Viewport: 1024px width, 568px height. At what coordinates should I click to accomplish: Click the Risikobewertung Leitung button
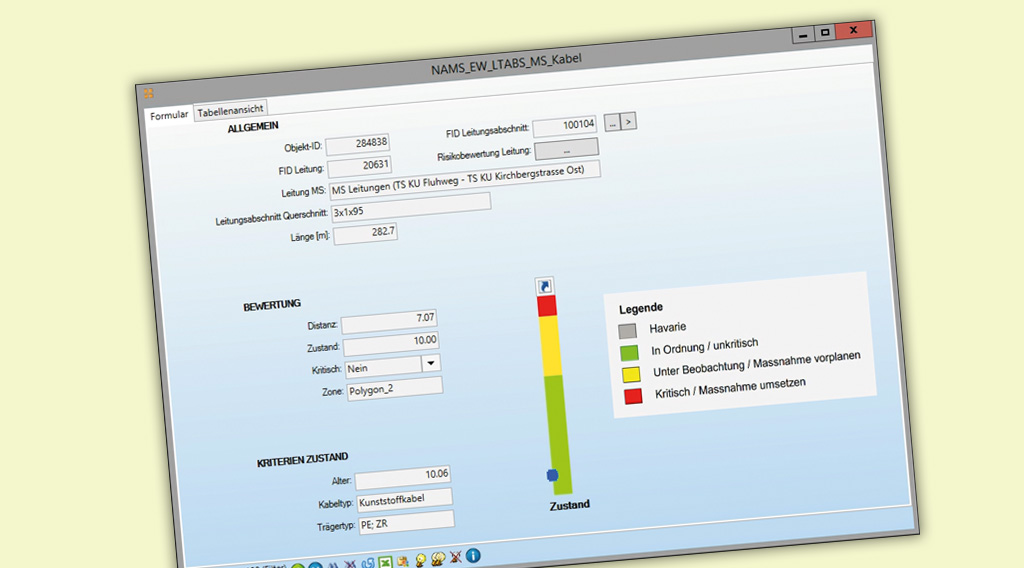click(x=566, y=149)
